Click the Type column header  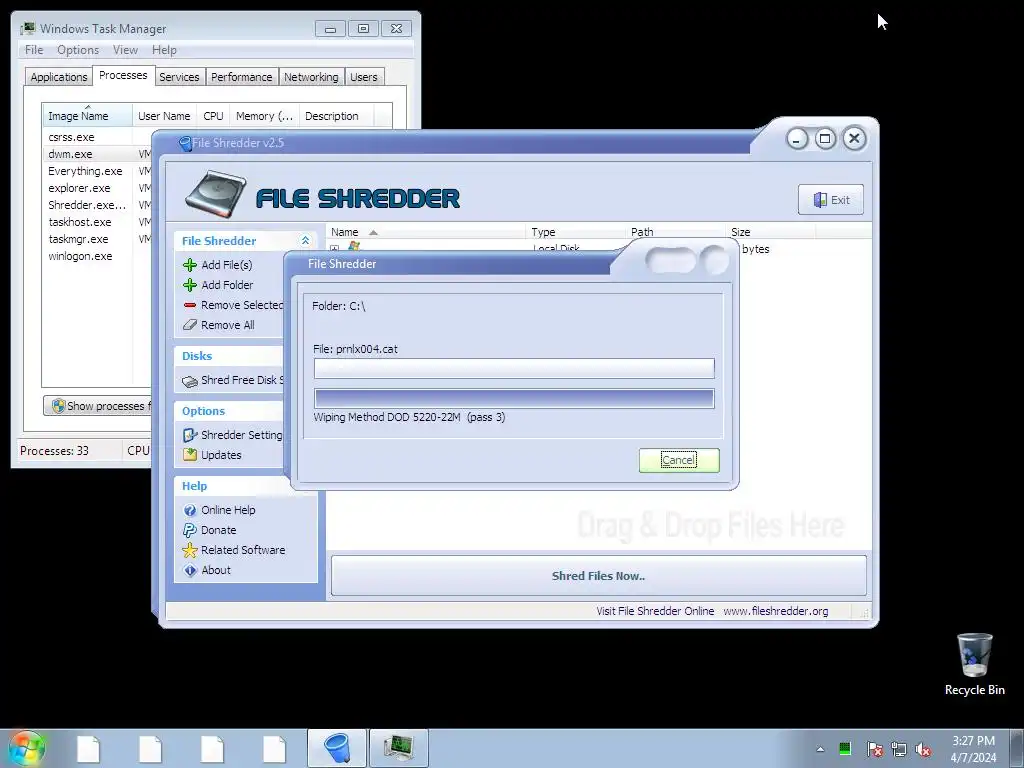click(575, 232)
